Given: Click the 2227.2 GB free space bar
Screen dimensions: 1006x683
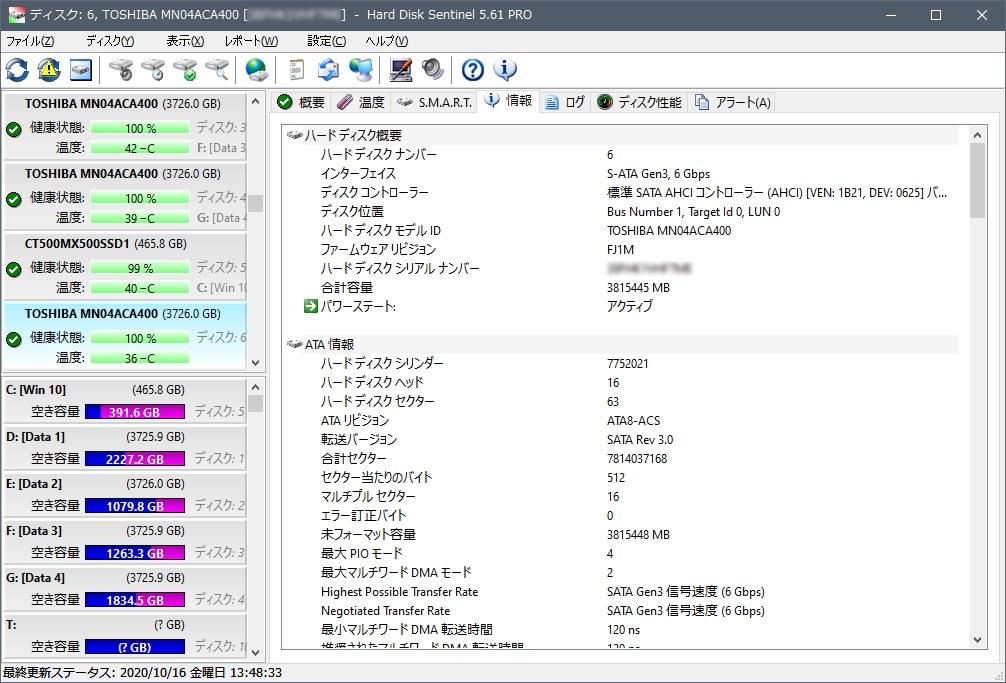Looking at the screenshot, I should [x=135, y=459].
